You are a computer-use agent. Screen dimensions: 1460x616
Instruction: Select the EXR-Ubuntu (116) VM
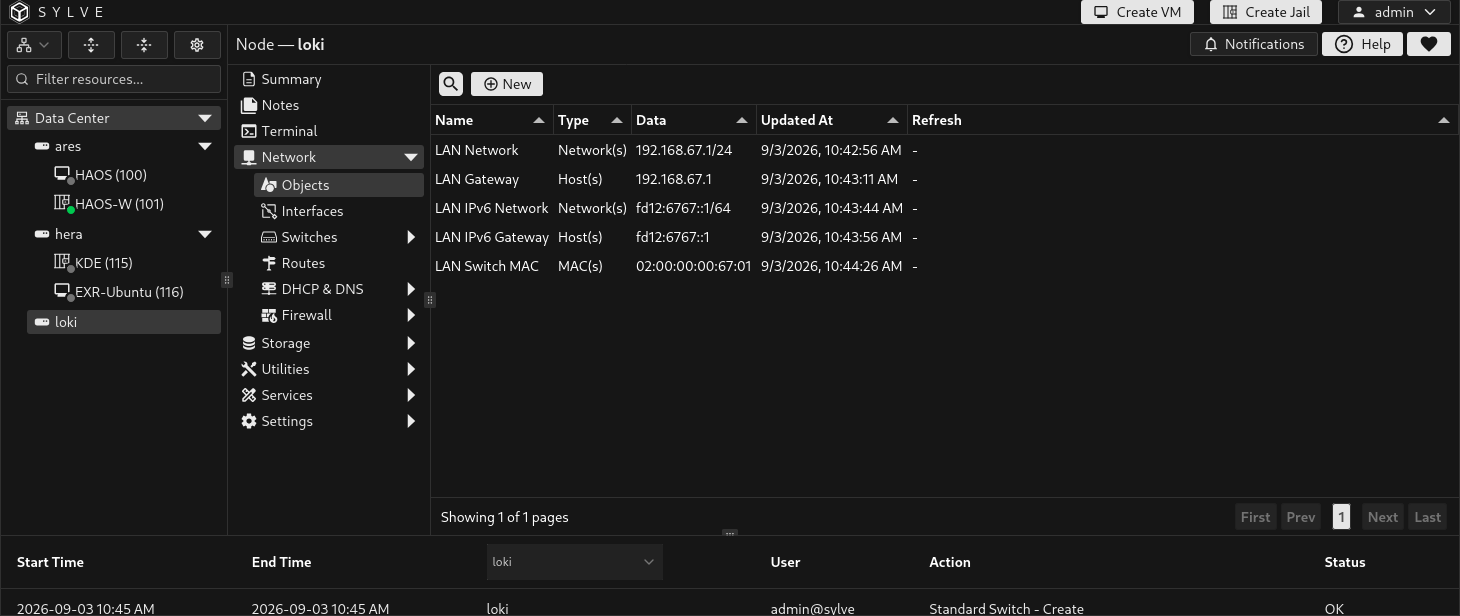[129, 292]
